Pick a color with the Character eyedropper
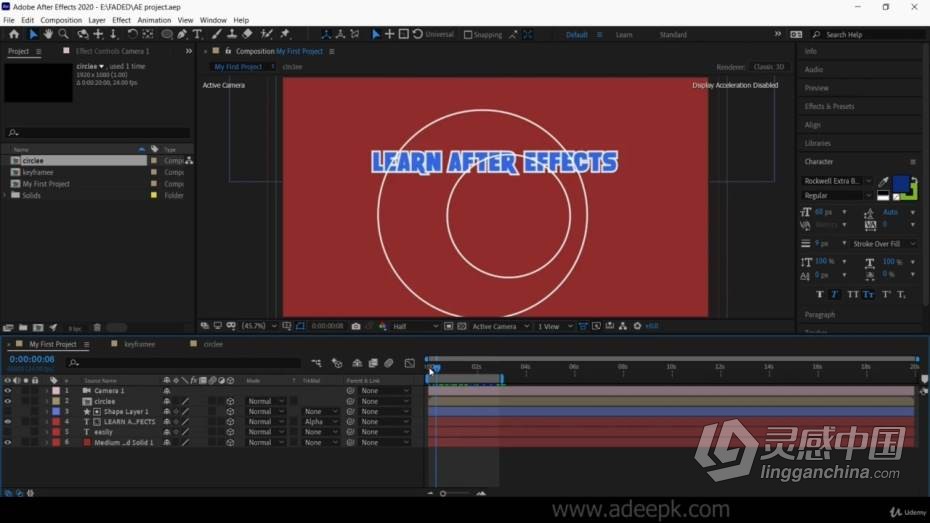The image size is (930, 523). click(883, 181)
